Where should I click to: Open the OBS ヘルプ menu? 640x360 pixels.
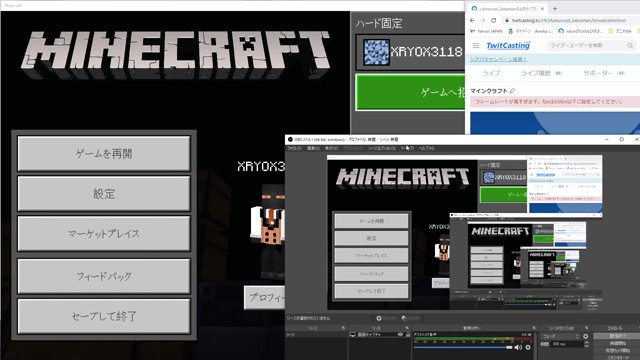point(426,148)
